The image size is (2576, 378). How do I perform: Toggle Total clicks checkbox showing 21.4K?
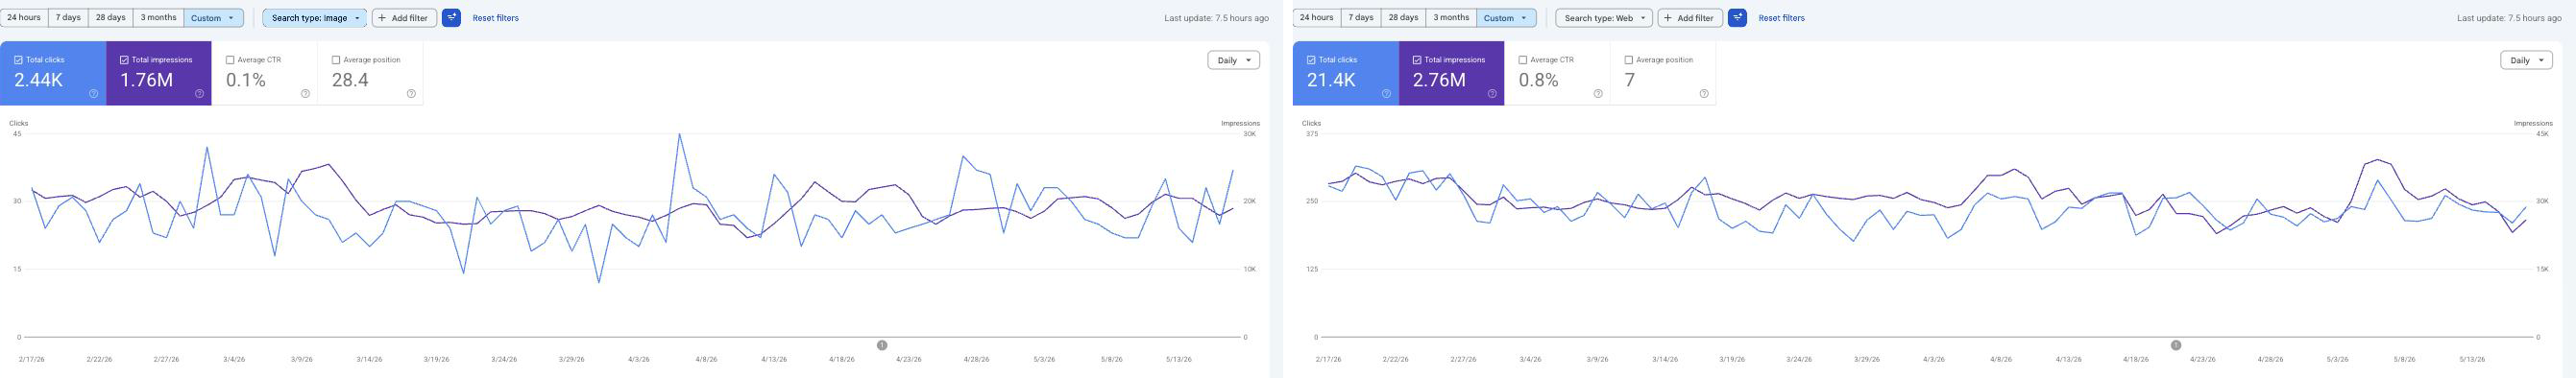point(1311,60)
